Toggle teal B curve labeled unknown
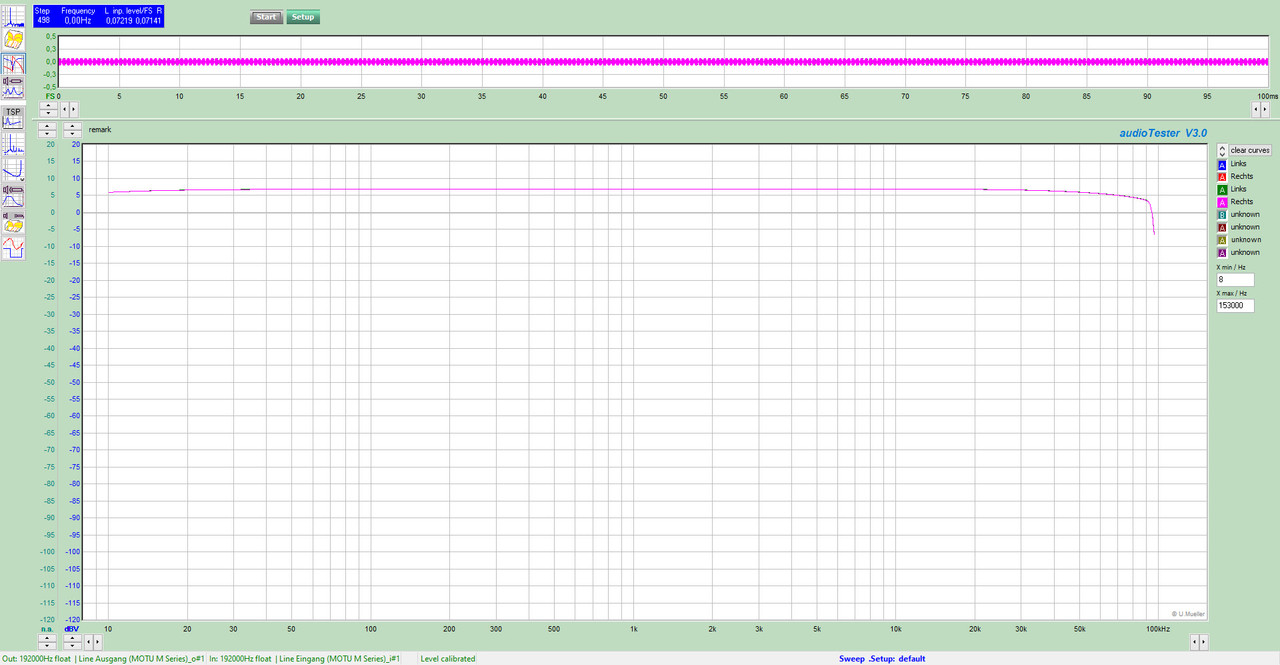 point(1222,215)
